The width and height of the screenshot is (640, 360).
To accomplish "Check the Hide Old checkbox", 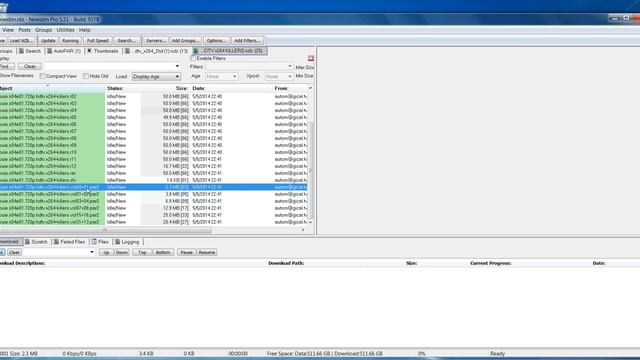I will pyautogui.click(x=86, y=76).
